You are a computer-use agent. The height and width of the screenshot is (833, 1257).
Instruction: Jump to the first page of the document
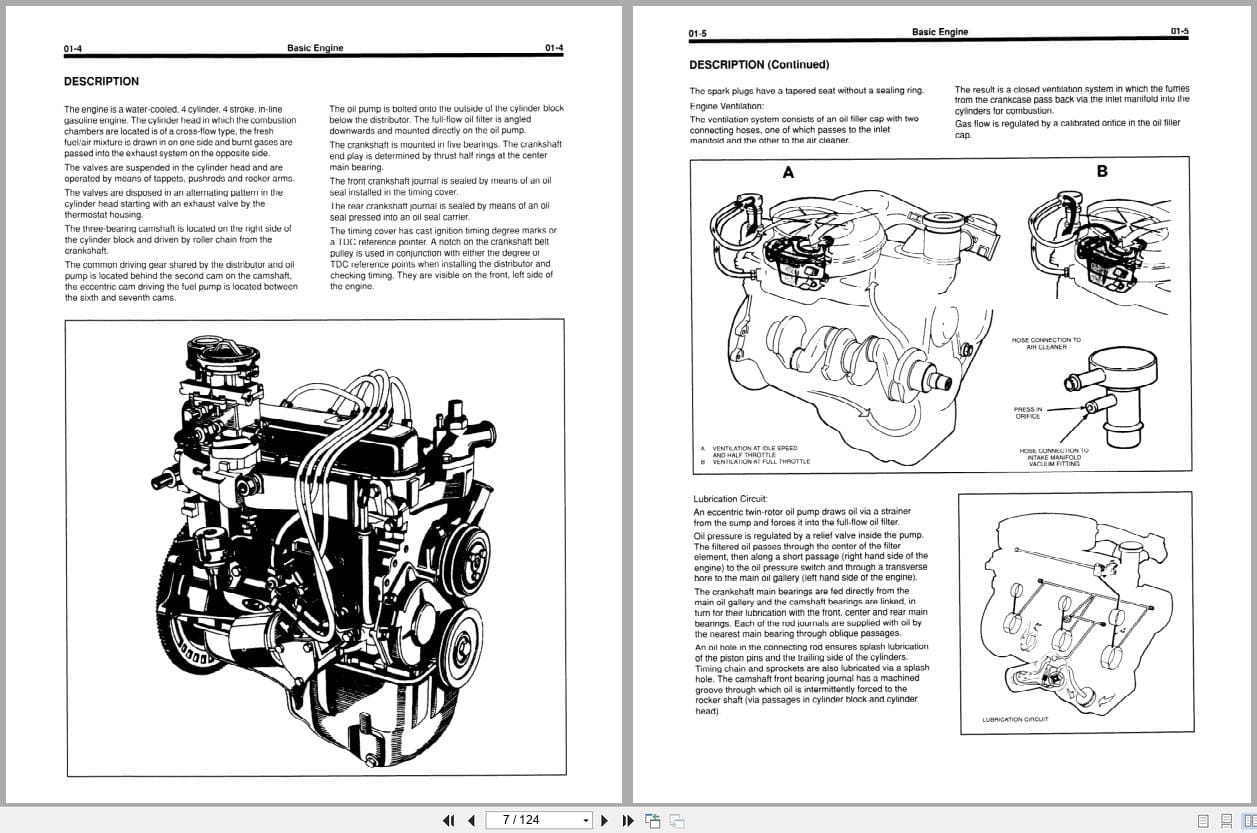point(449,820)
